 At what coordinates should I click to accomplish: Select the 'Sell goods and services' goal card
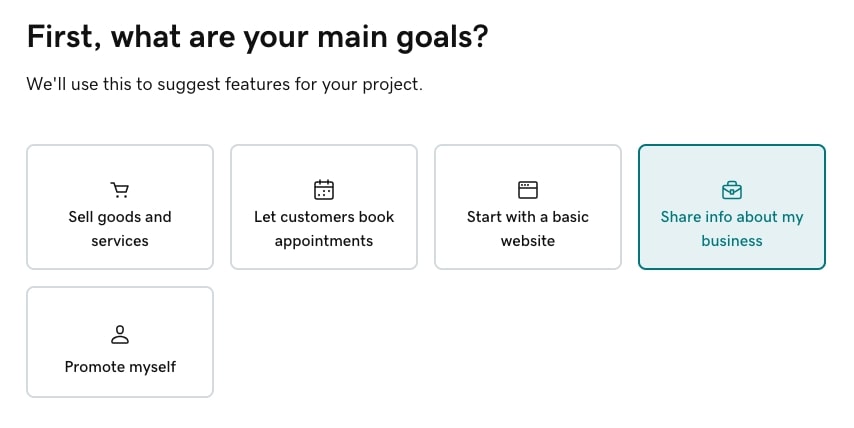tap(120, 207)
